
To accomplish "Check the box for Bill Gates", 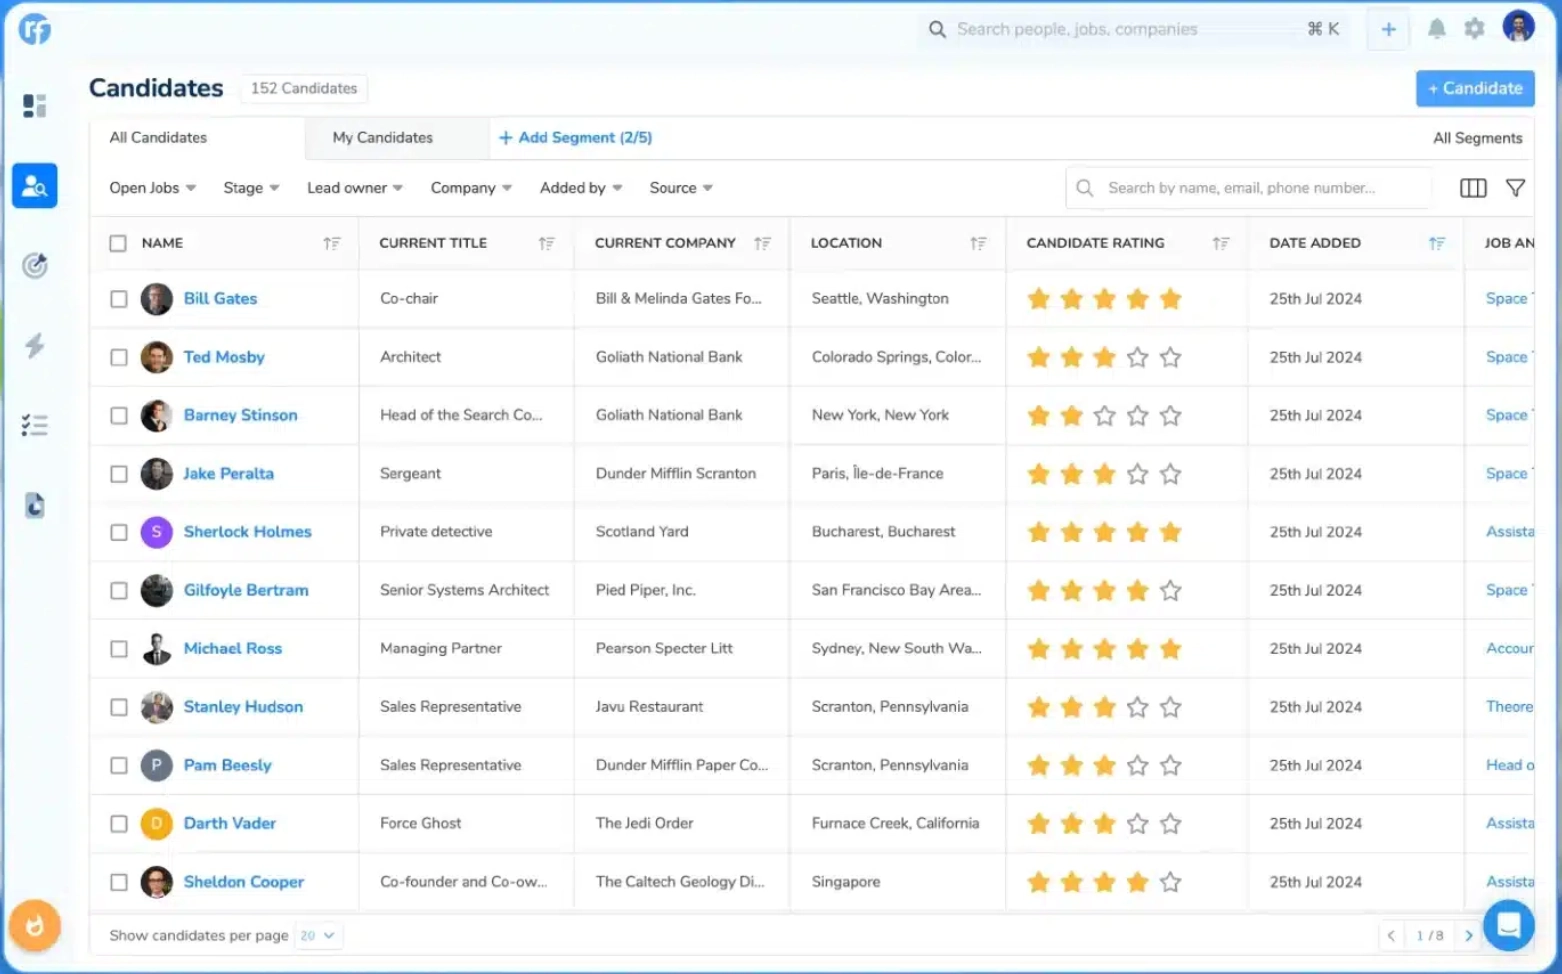I will click(118, 299).
